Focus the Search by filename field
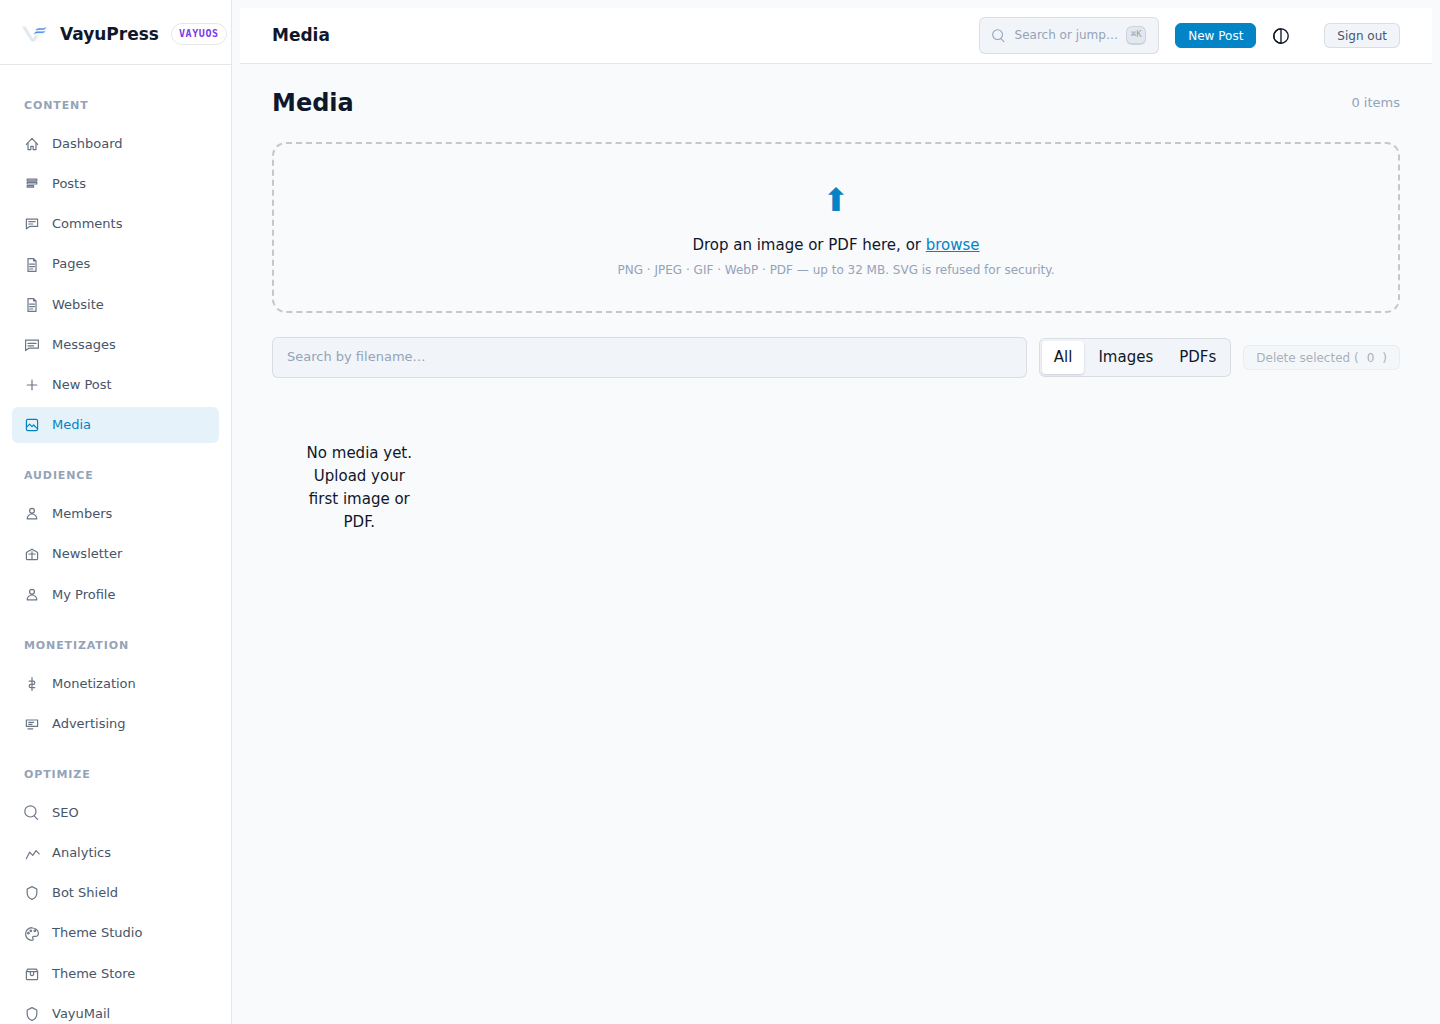This screenshot has height=1024, width=1440. [x=649, y=357]
